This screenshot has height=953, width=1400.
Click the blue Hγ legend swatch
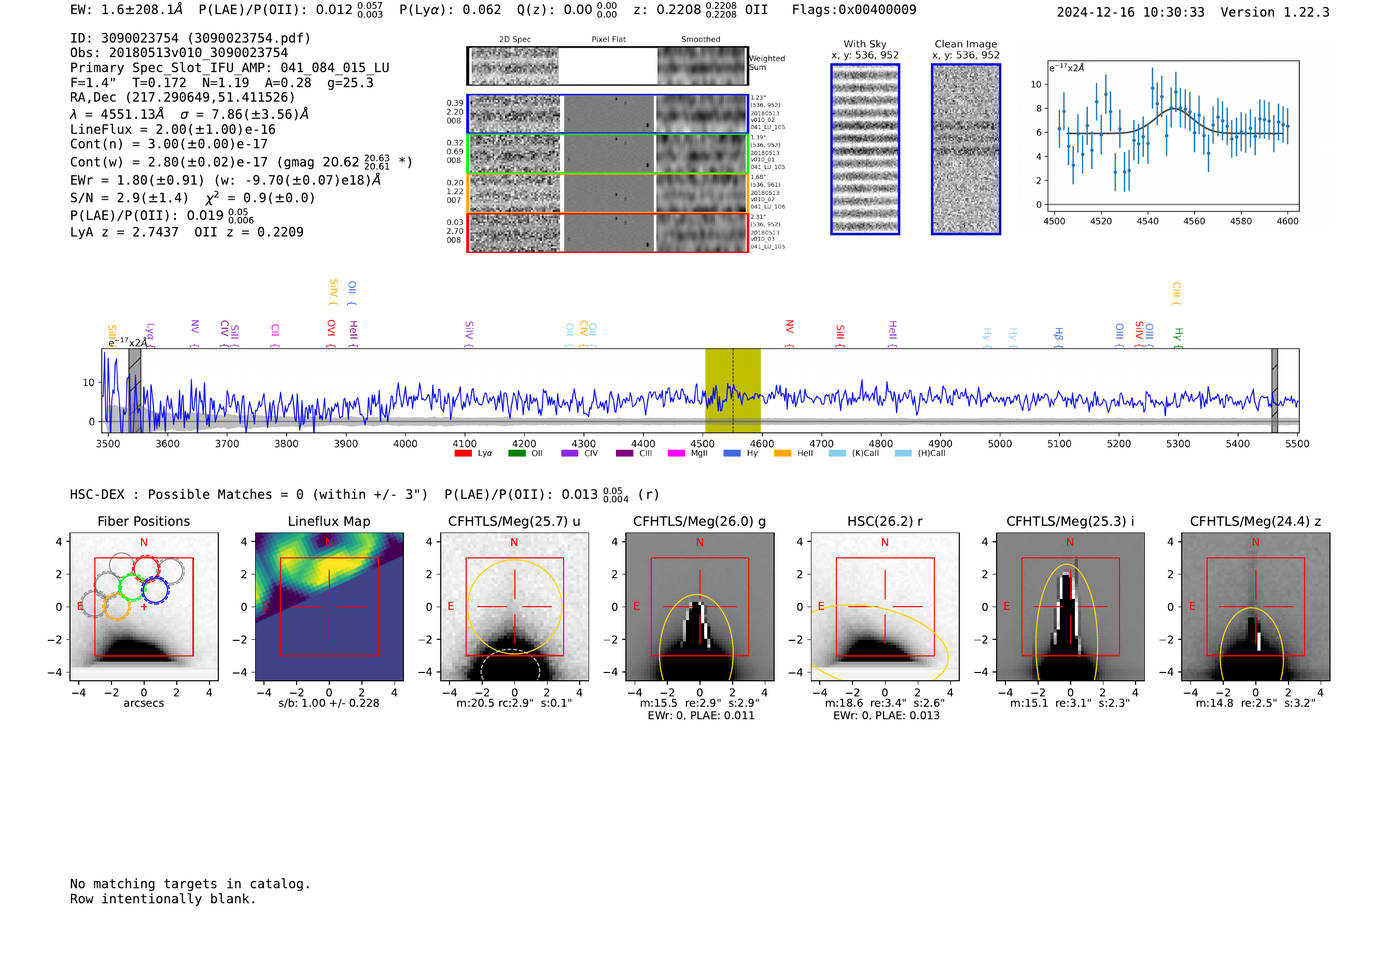[732, 454]
